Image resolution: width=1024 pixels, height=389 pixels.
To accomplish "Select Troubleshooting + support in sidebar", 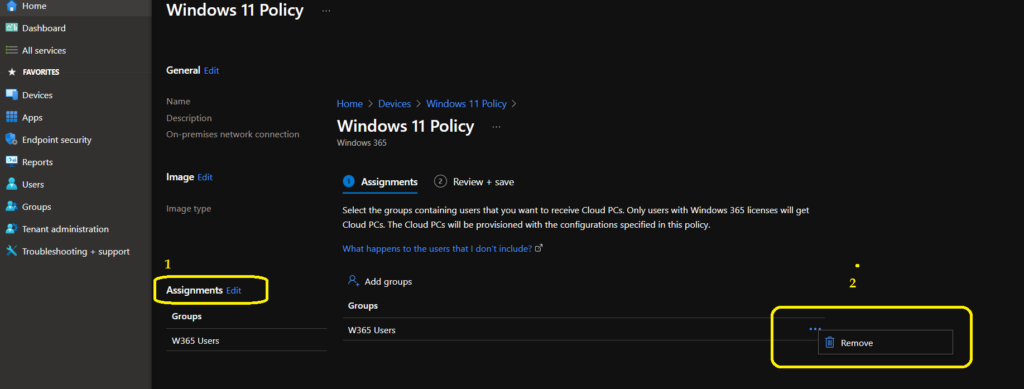I will tap(76, 251).
